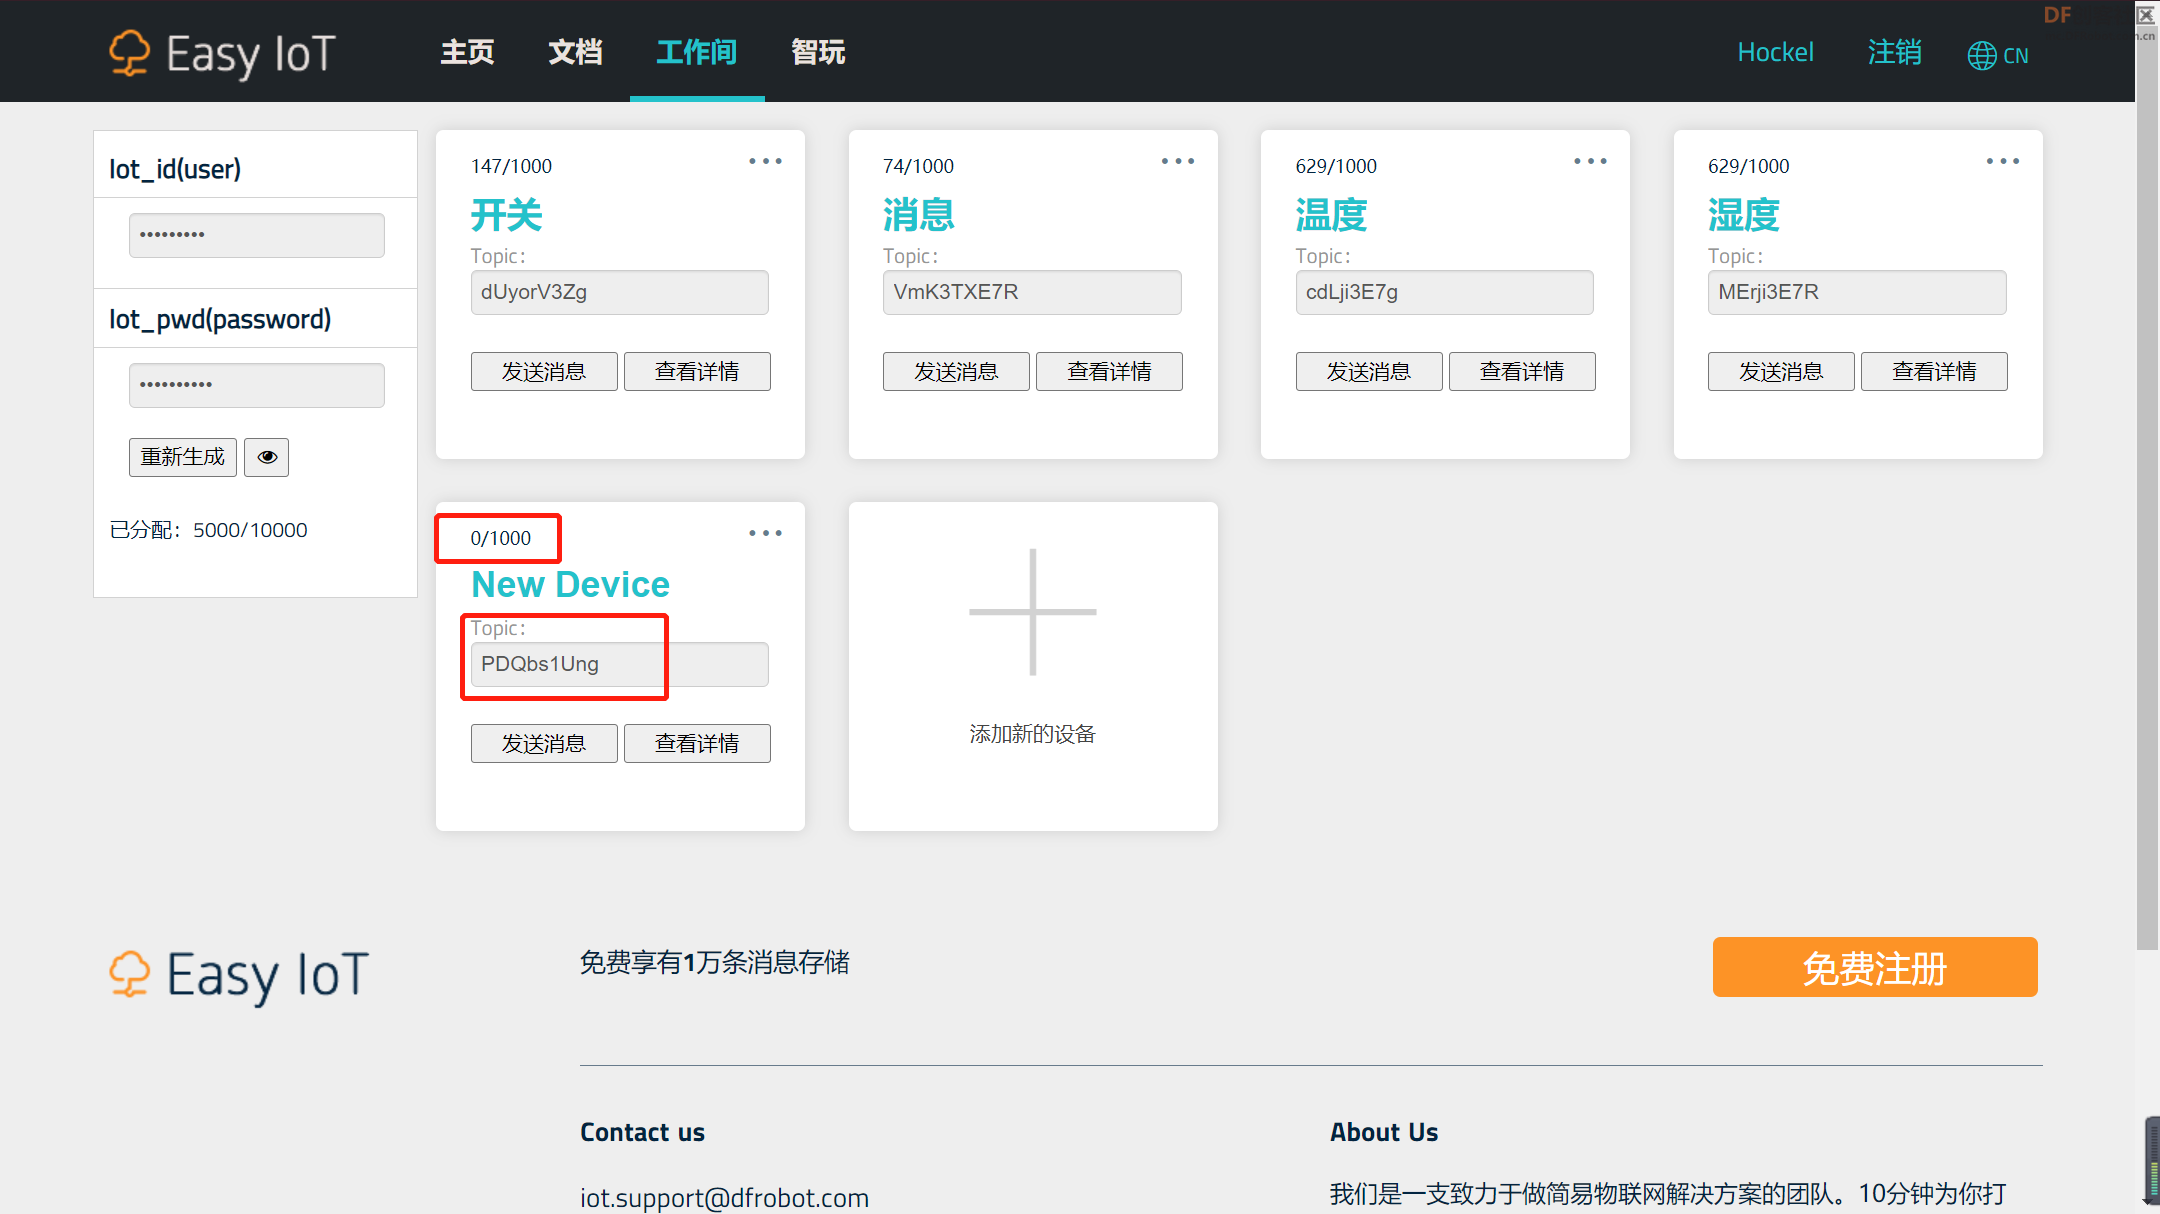Click the 开关 device title

coord(507,215)
